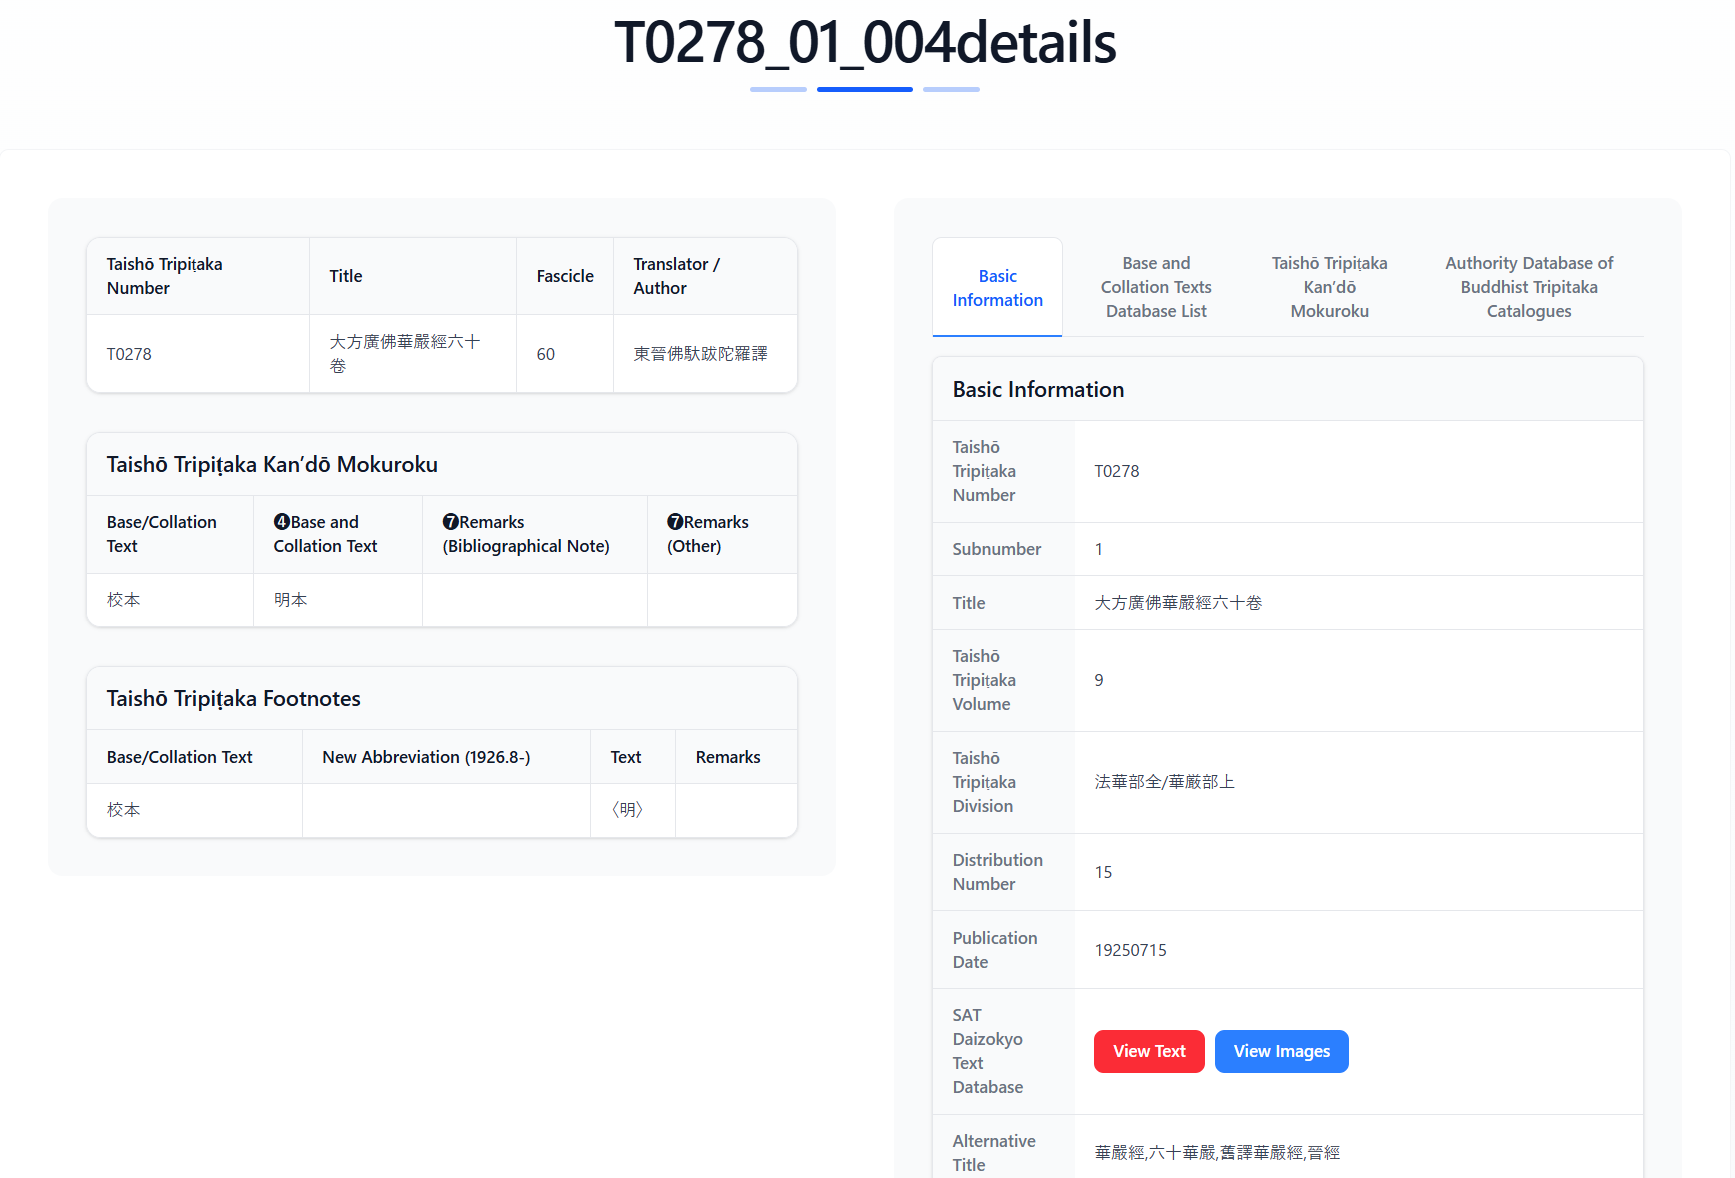The height and width of the screenshot is (1178, 1735).
Task: Open Base and Collation Texts Database List tab
Action: coord(1156,287)
